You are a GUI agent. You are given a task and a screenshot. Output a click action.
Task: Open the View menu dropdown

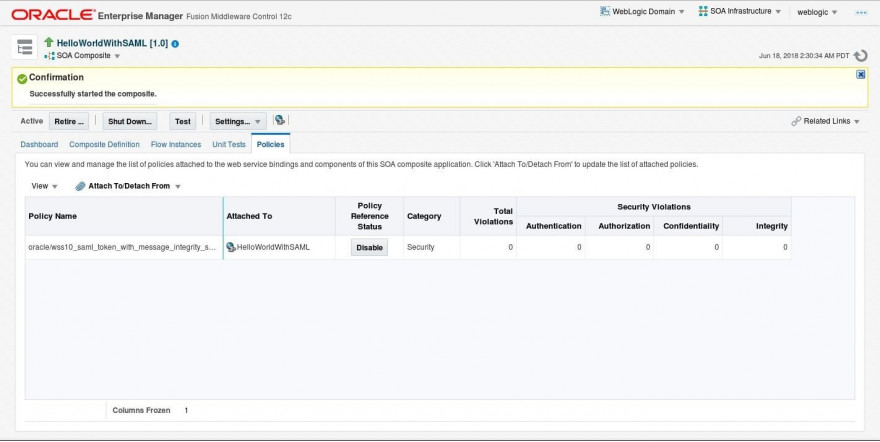click(x=44, y=186)
